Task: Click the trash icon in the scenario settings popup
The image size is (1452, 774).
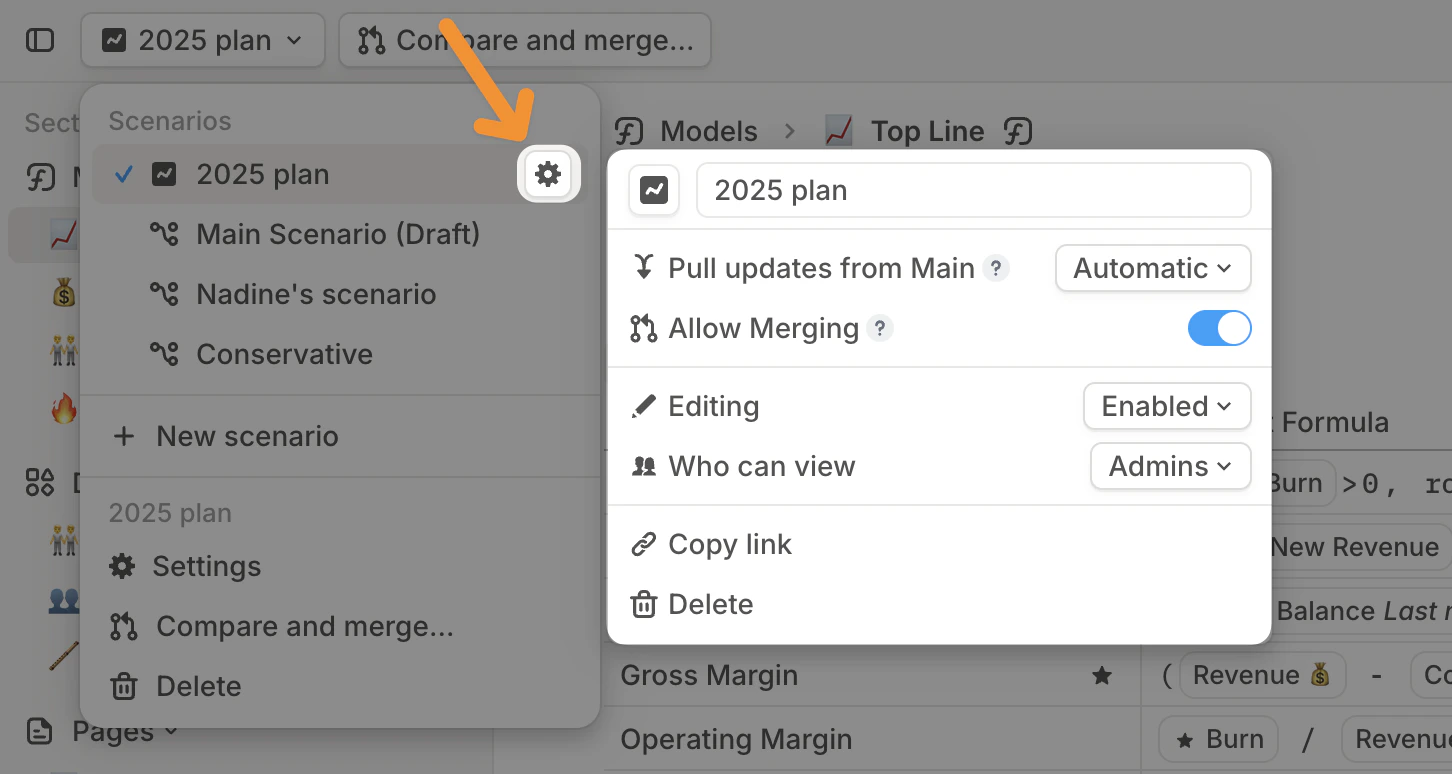Action: (644, 604)
